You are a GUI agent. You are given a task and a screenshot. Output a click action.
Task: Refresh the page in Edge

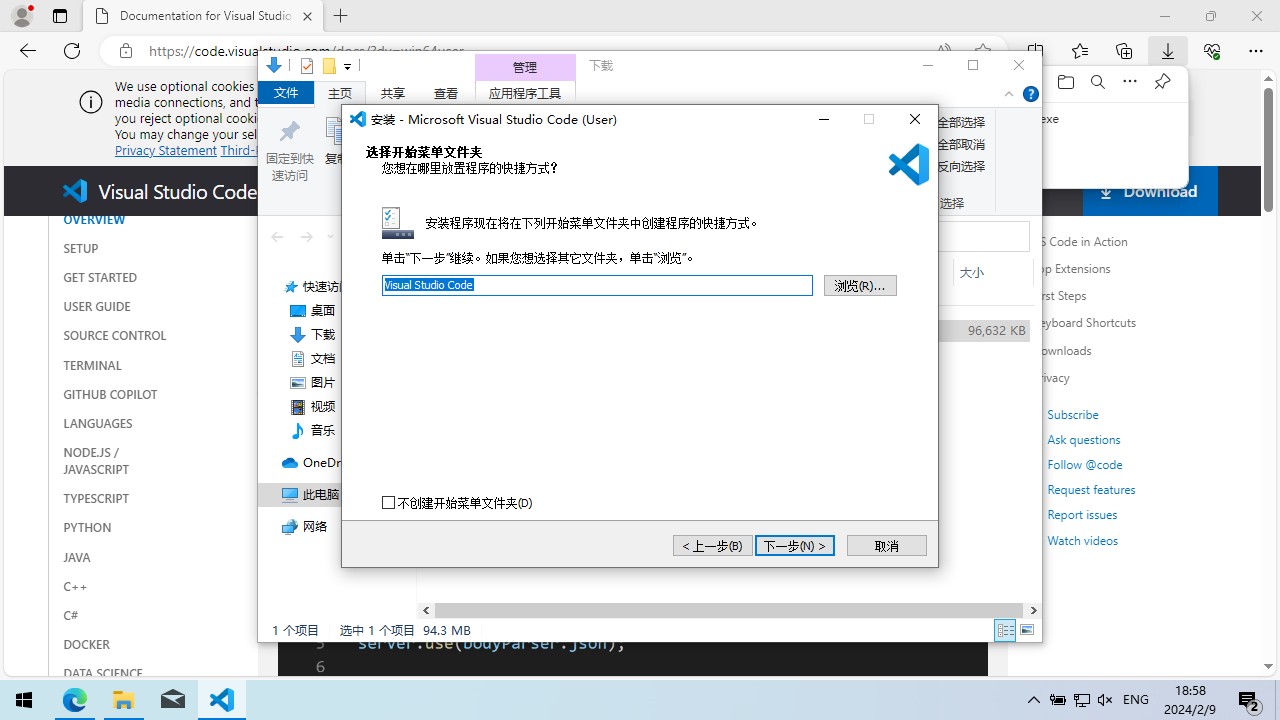72,51
